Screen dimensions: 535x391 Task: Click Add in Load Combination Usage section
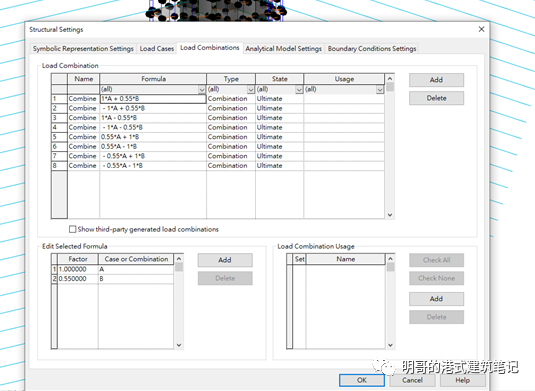[436, 299]
